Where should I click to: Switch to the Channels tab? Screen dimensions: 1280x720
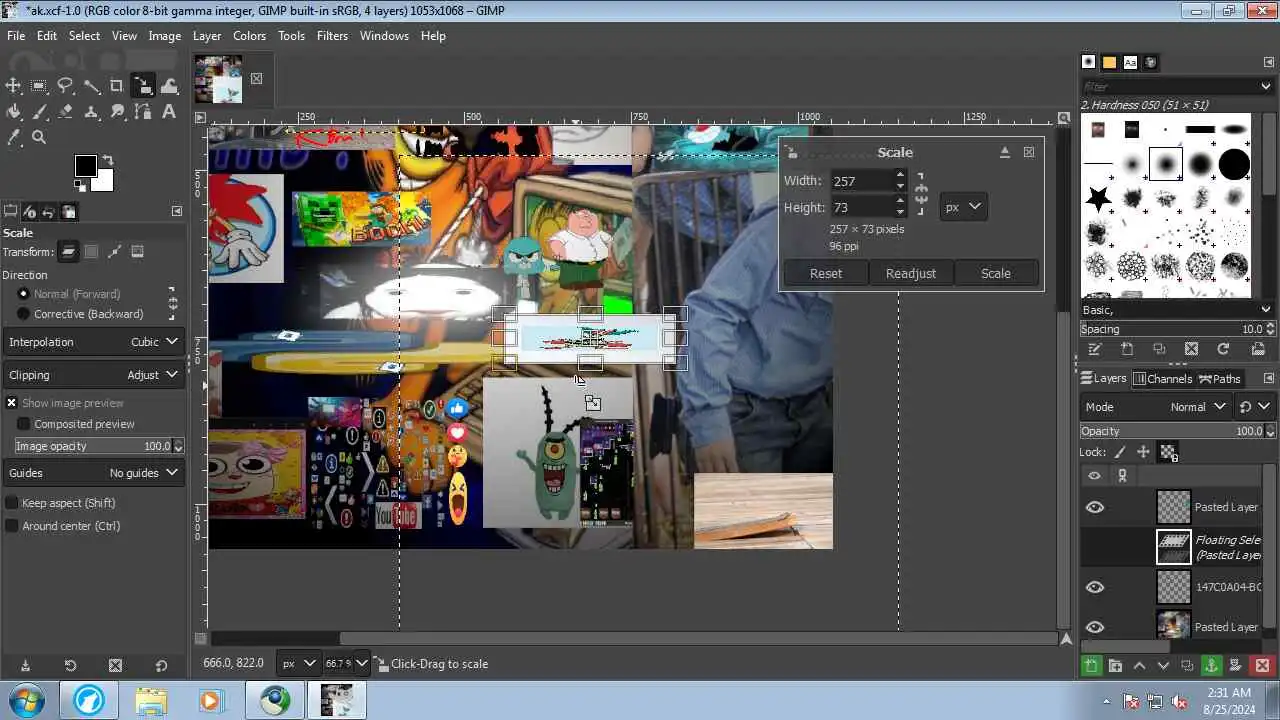click(1162, 379)
